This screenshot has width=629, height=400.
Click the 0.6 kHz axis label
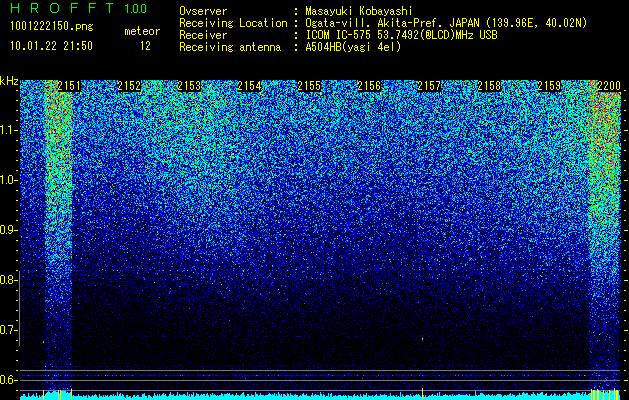(x=8, y=380)
